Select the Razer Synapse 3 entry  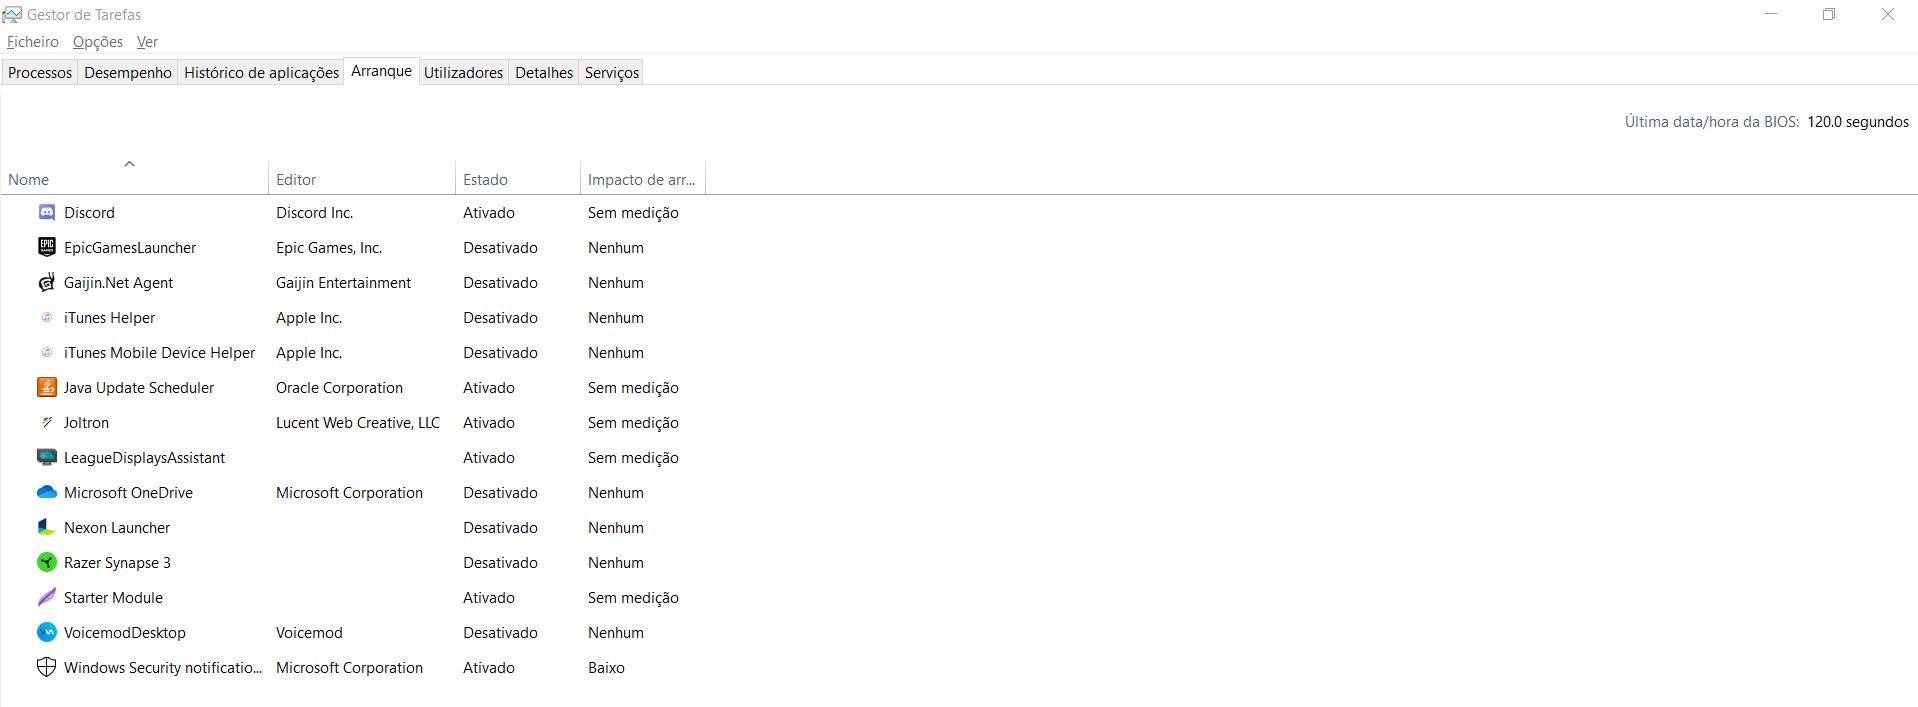(x=117, y=563)
